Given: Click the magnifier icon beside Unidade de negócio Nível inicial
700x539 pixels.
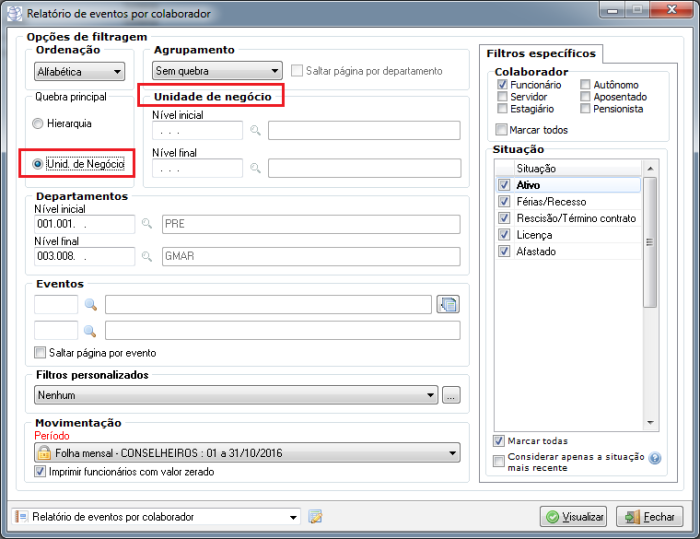Looking at the screenshot, I should click(256, 131).
